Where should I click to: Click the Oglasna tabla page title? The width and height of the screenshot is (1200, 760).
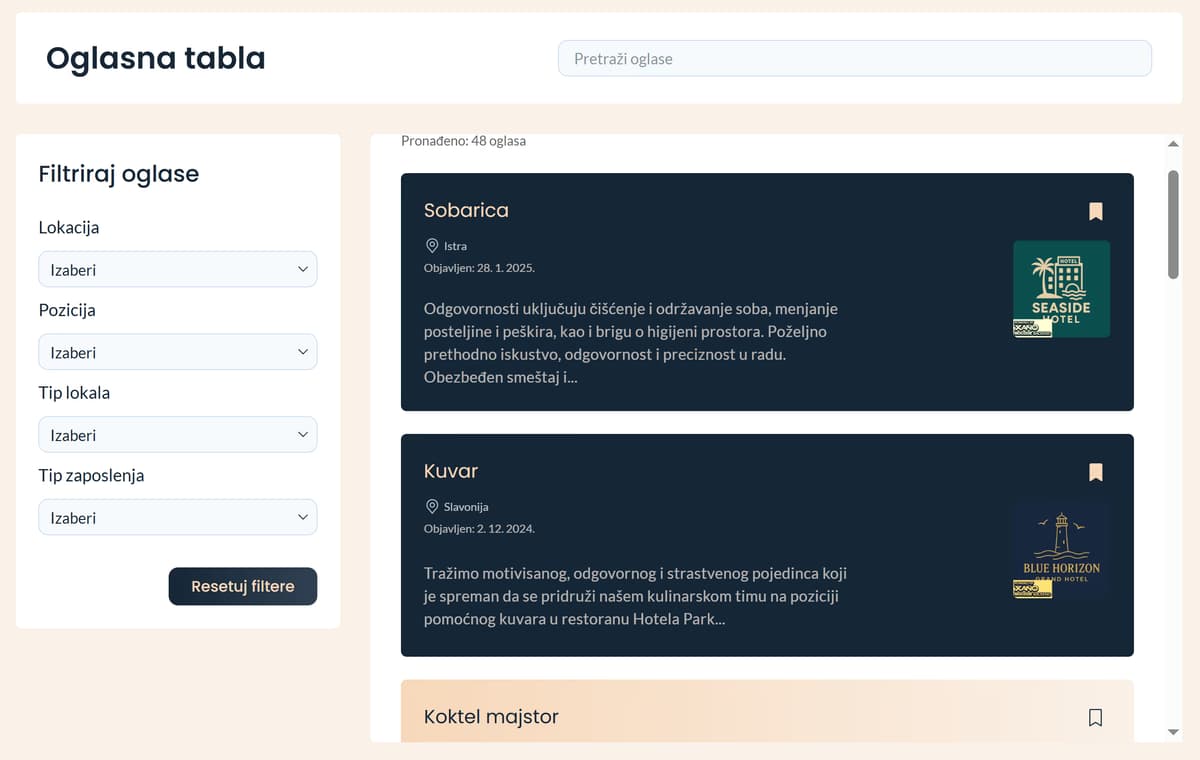point(156,59)
